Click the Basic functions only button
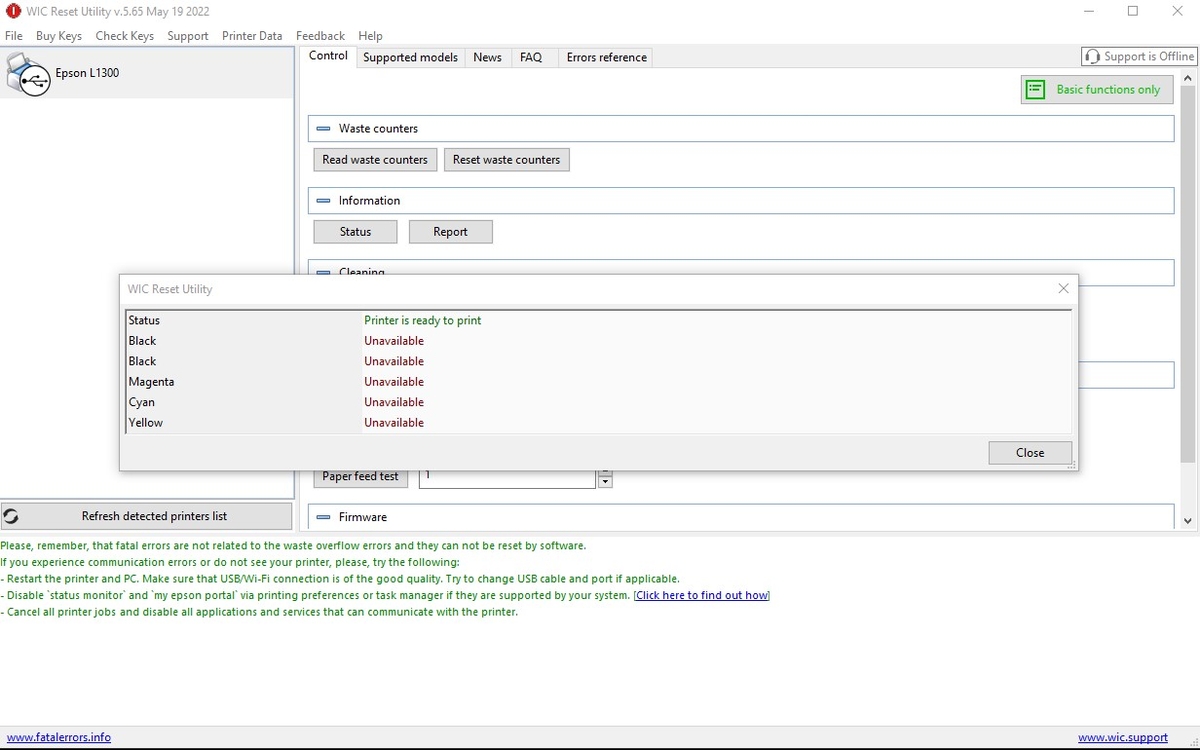The image size is (1200, 750). 1097,89
